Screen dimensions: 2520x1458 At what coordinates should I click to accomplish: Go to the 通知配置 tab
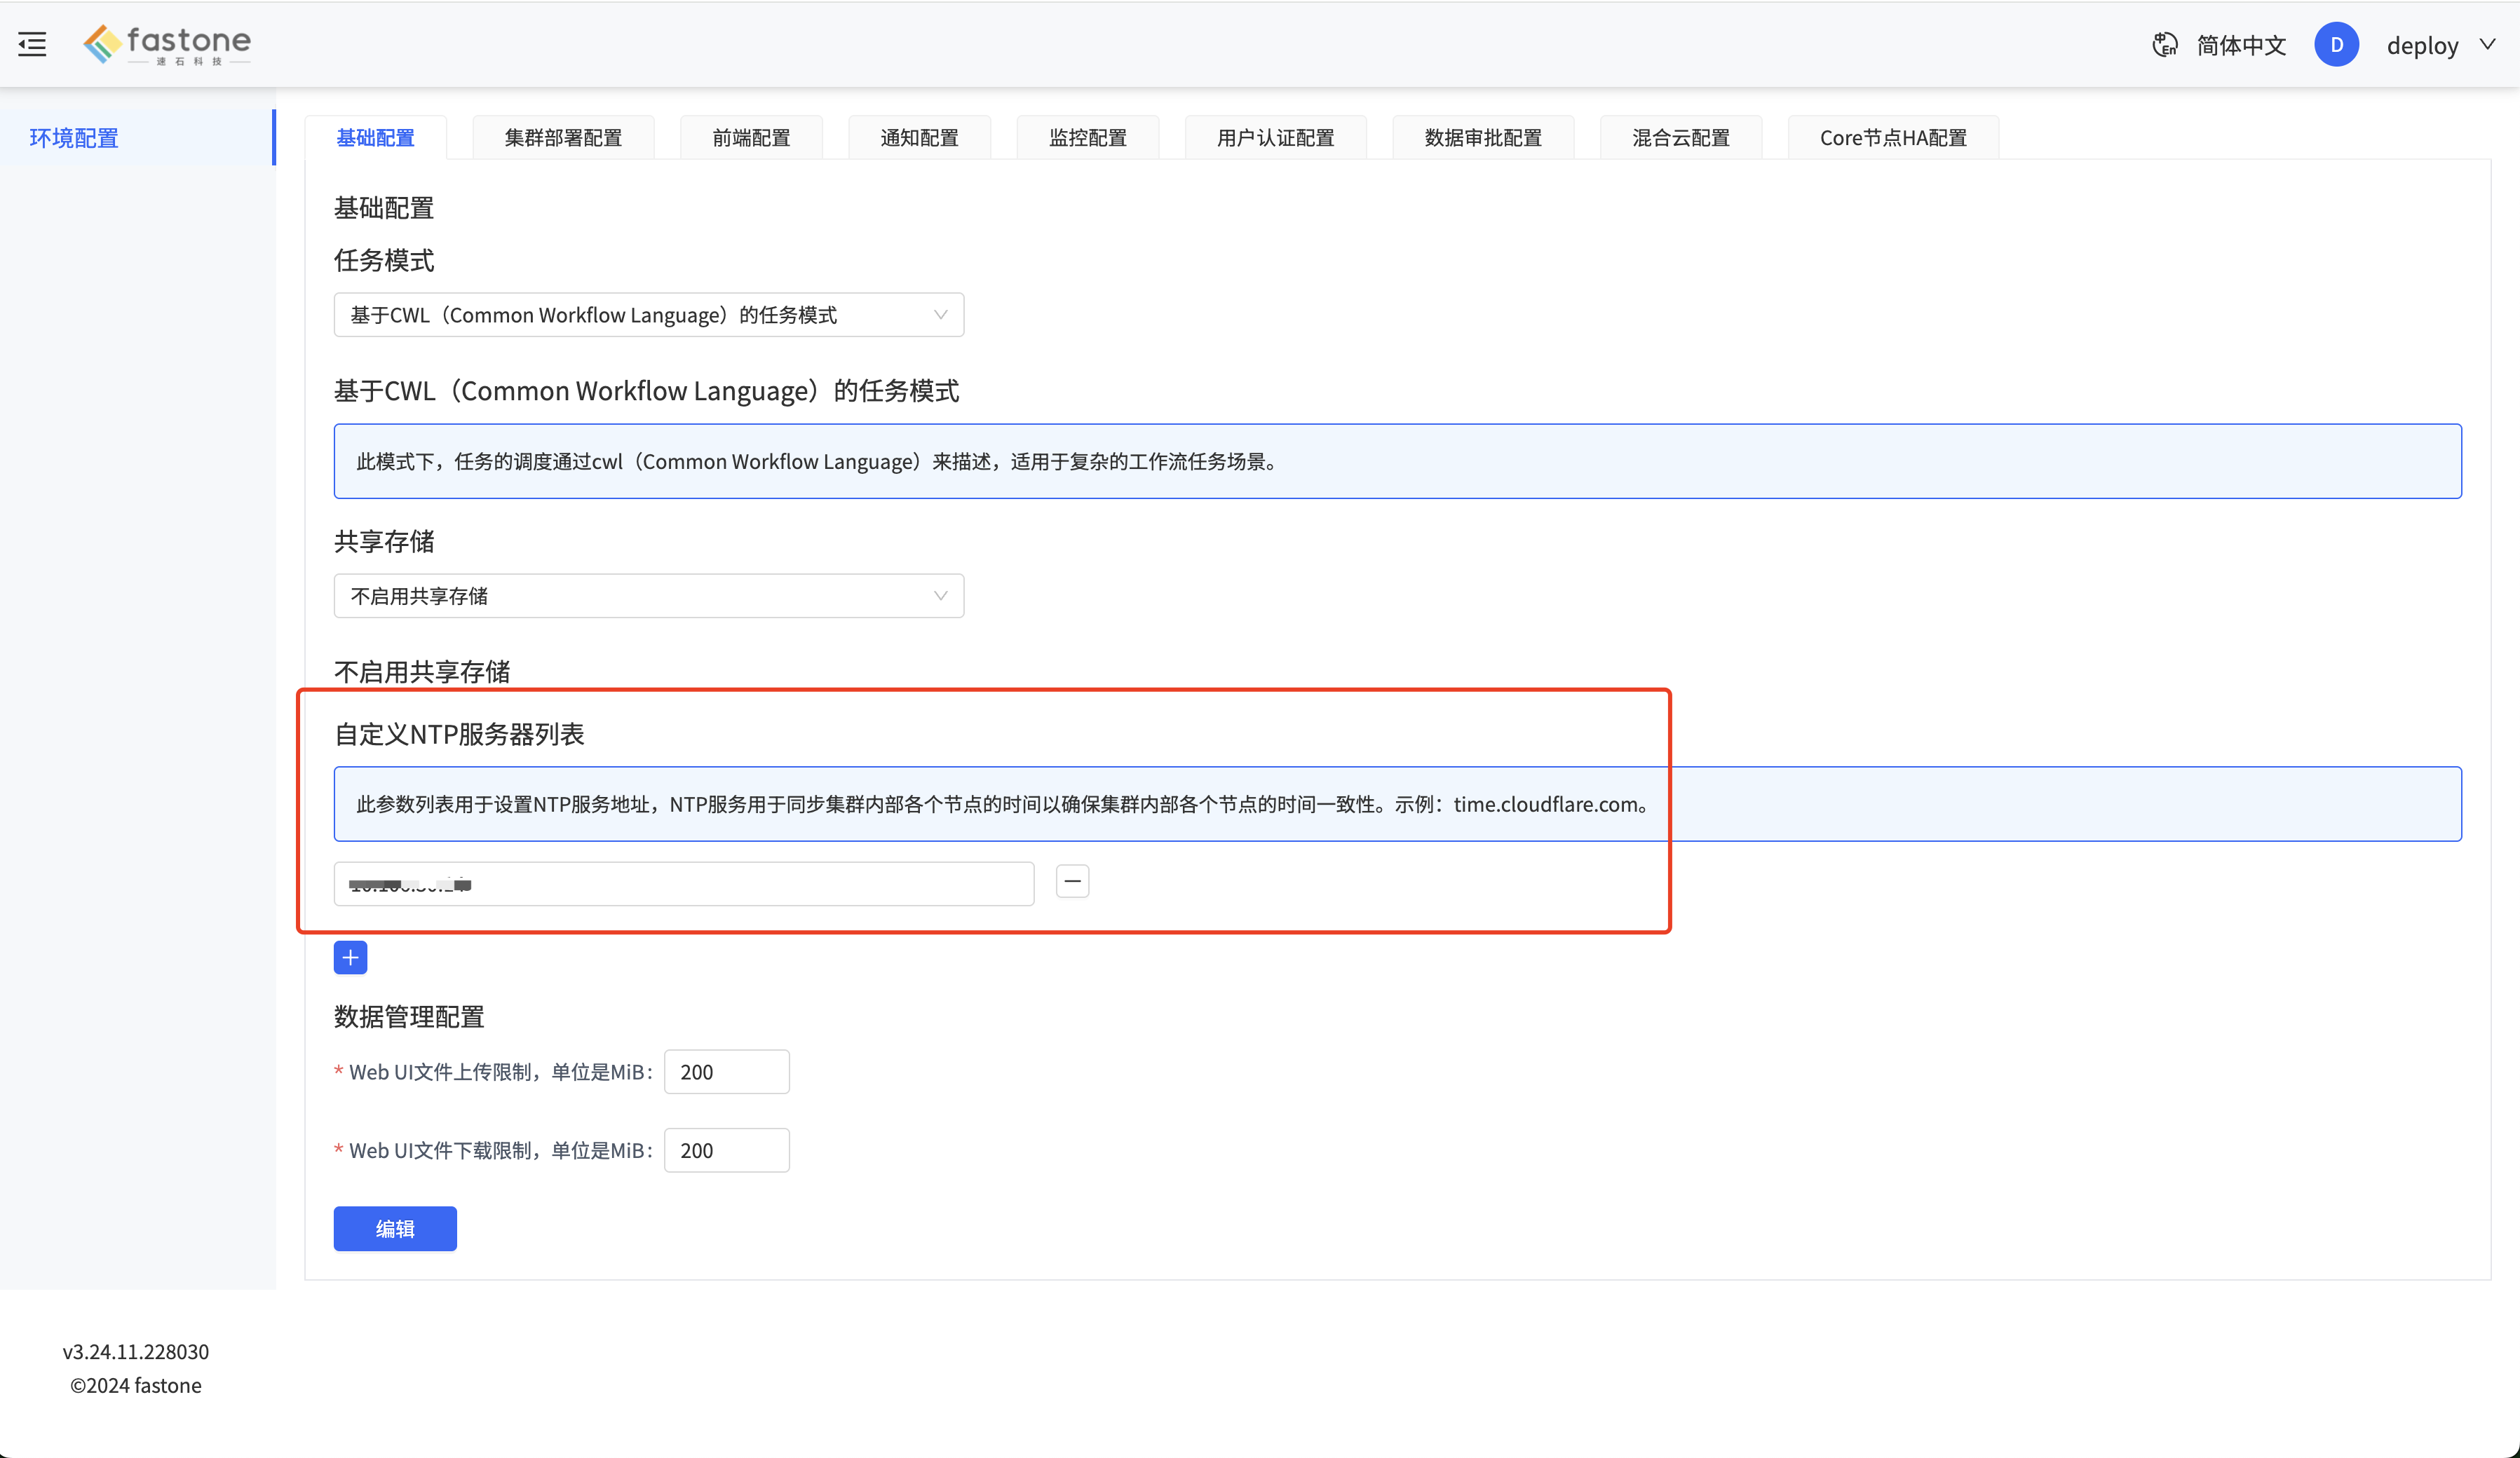(x=919, y=138)
